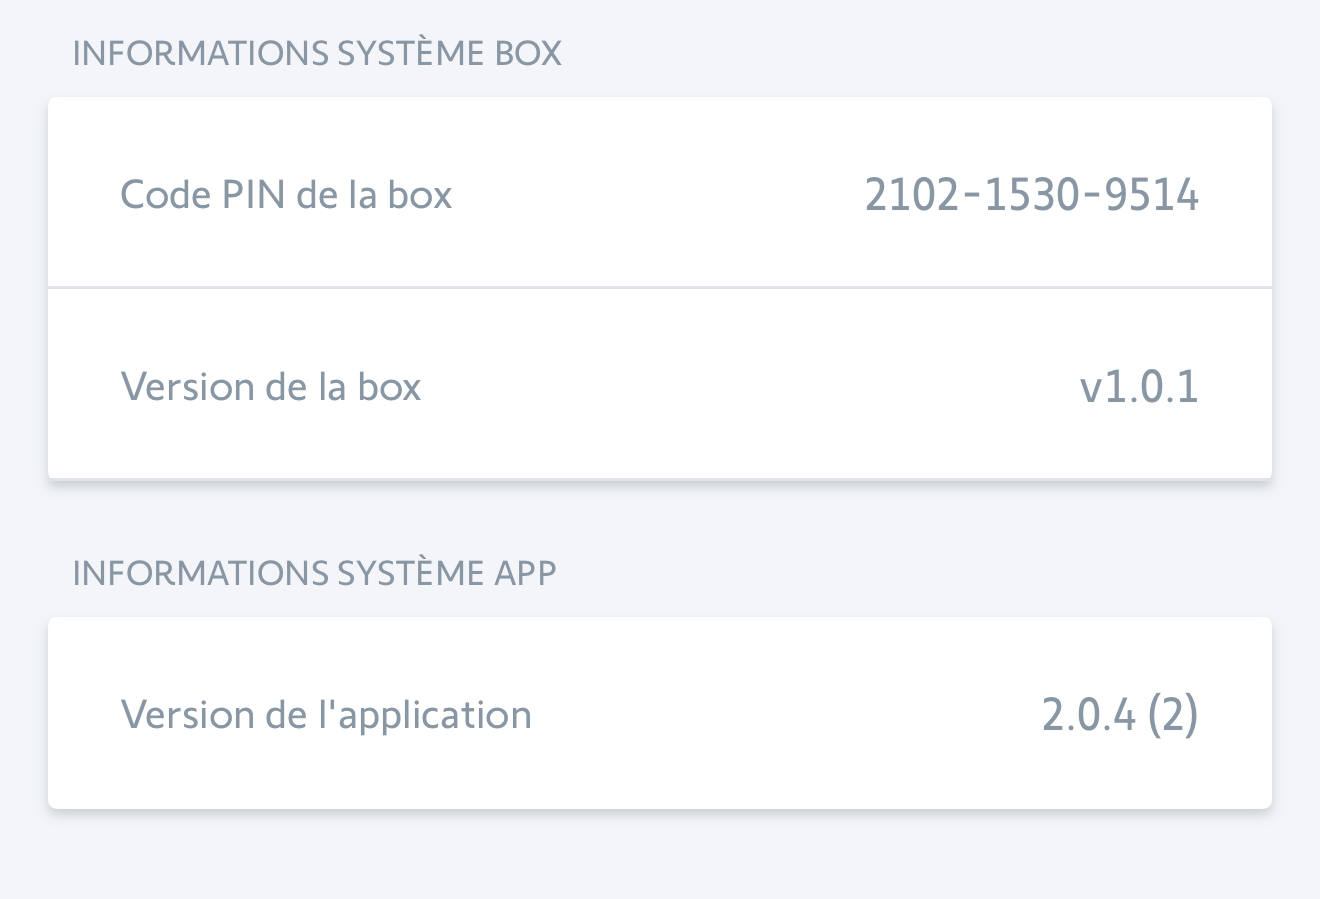Click the "1530" middle group of the PIN code
1320x899 pixels.
coord(1031,194)
